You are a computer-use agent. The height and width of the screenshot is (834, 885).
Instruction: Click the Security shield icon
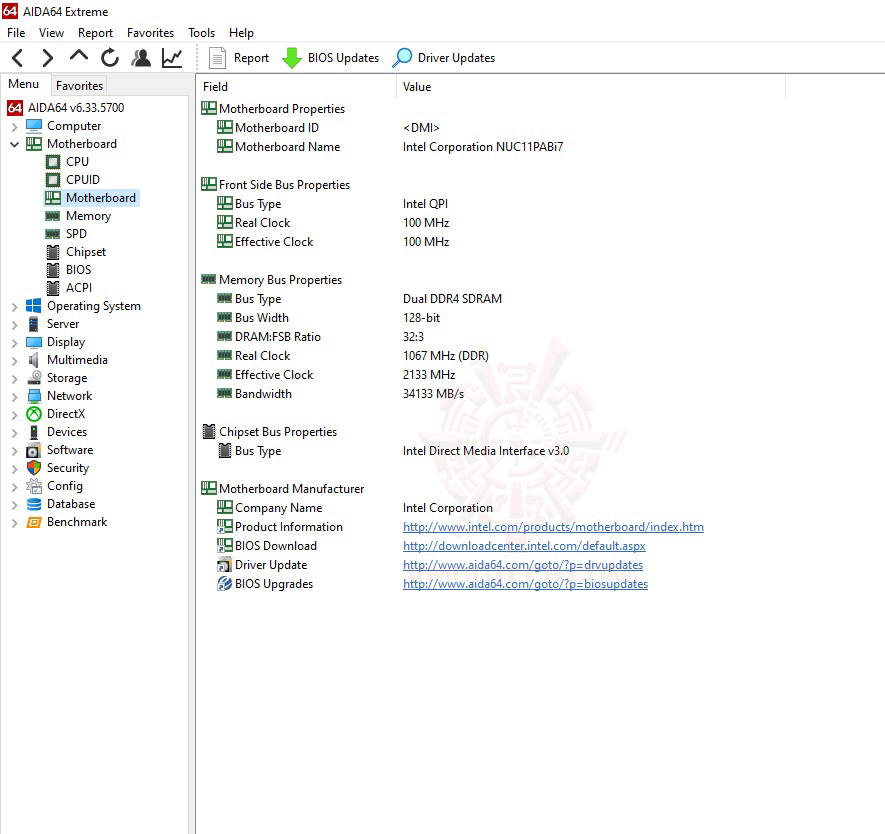tap(34, 468)
